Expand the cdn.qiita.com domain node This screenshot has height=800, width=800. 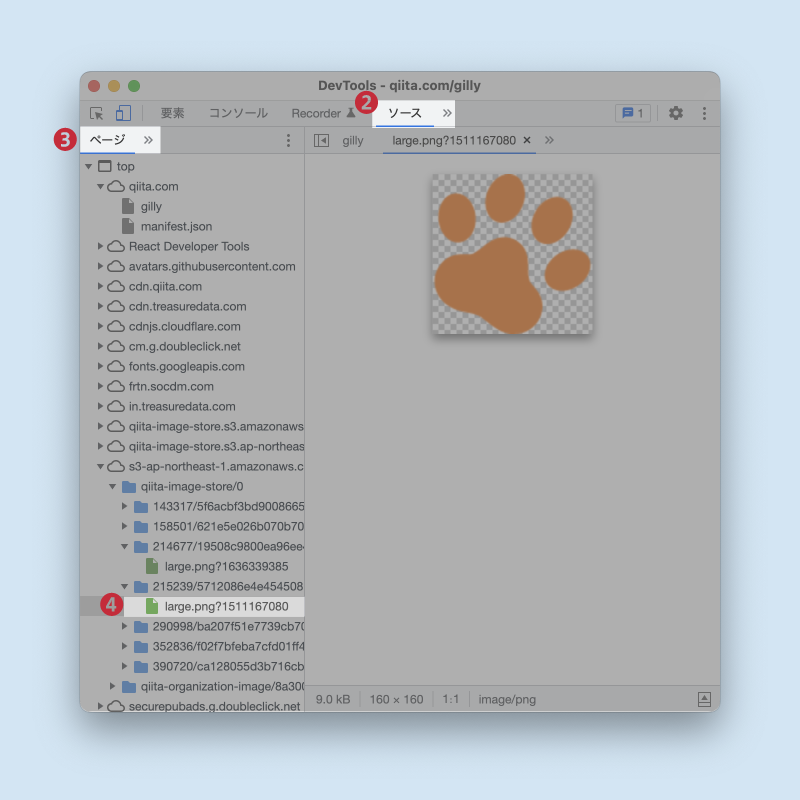[100, 286]
